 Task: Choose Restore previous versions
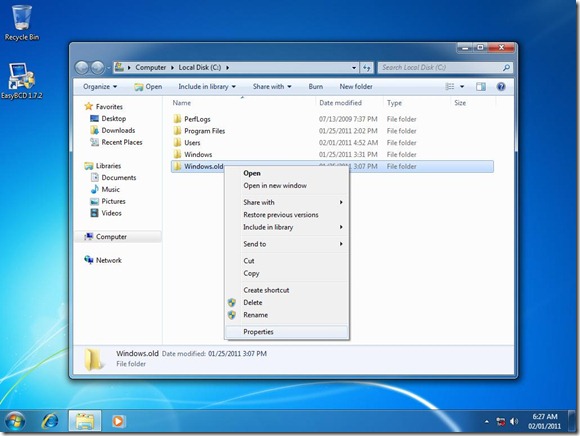[x=281, y=215]
